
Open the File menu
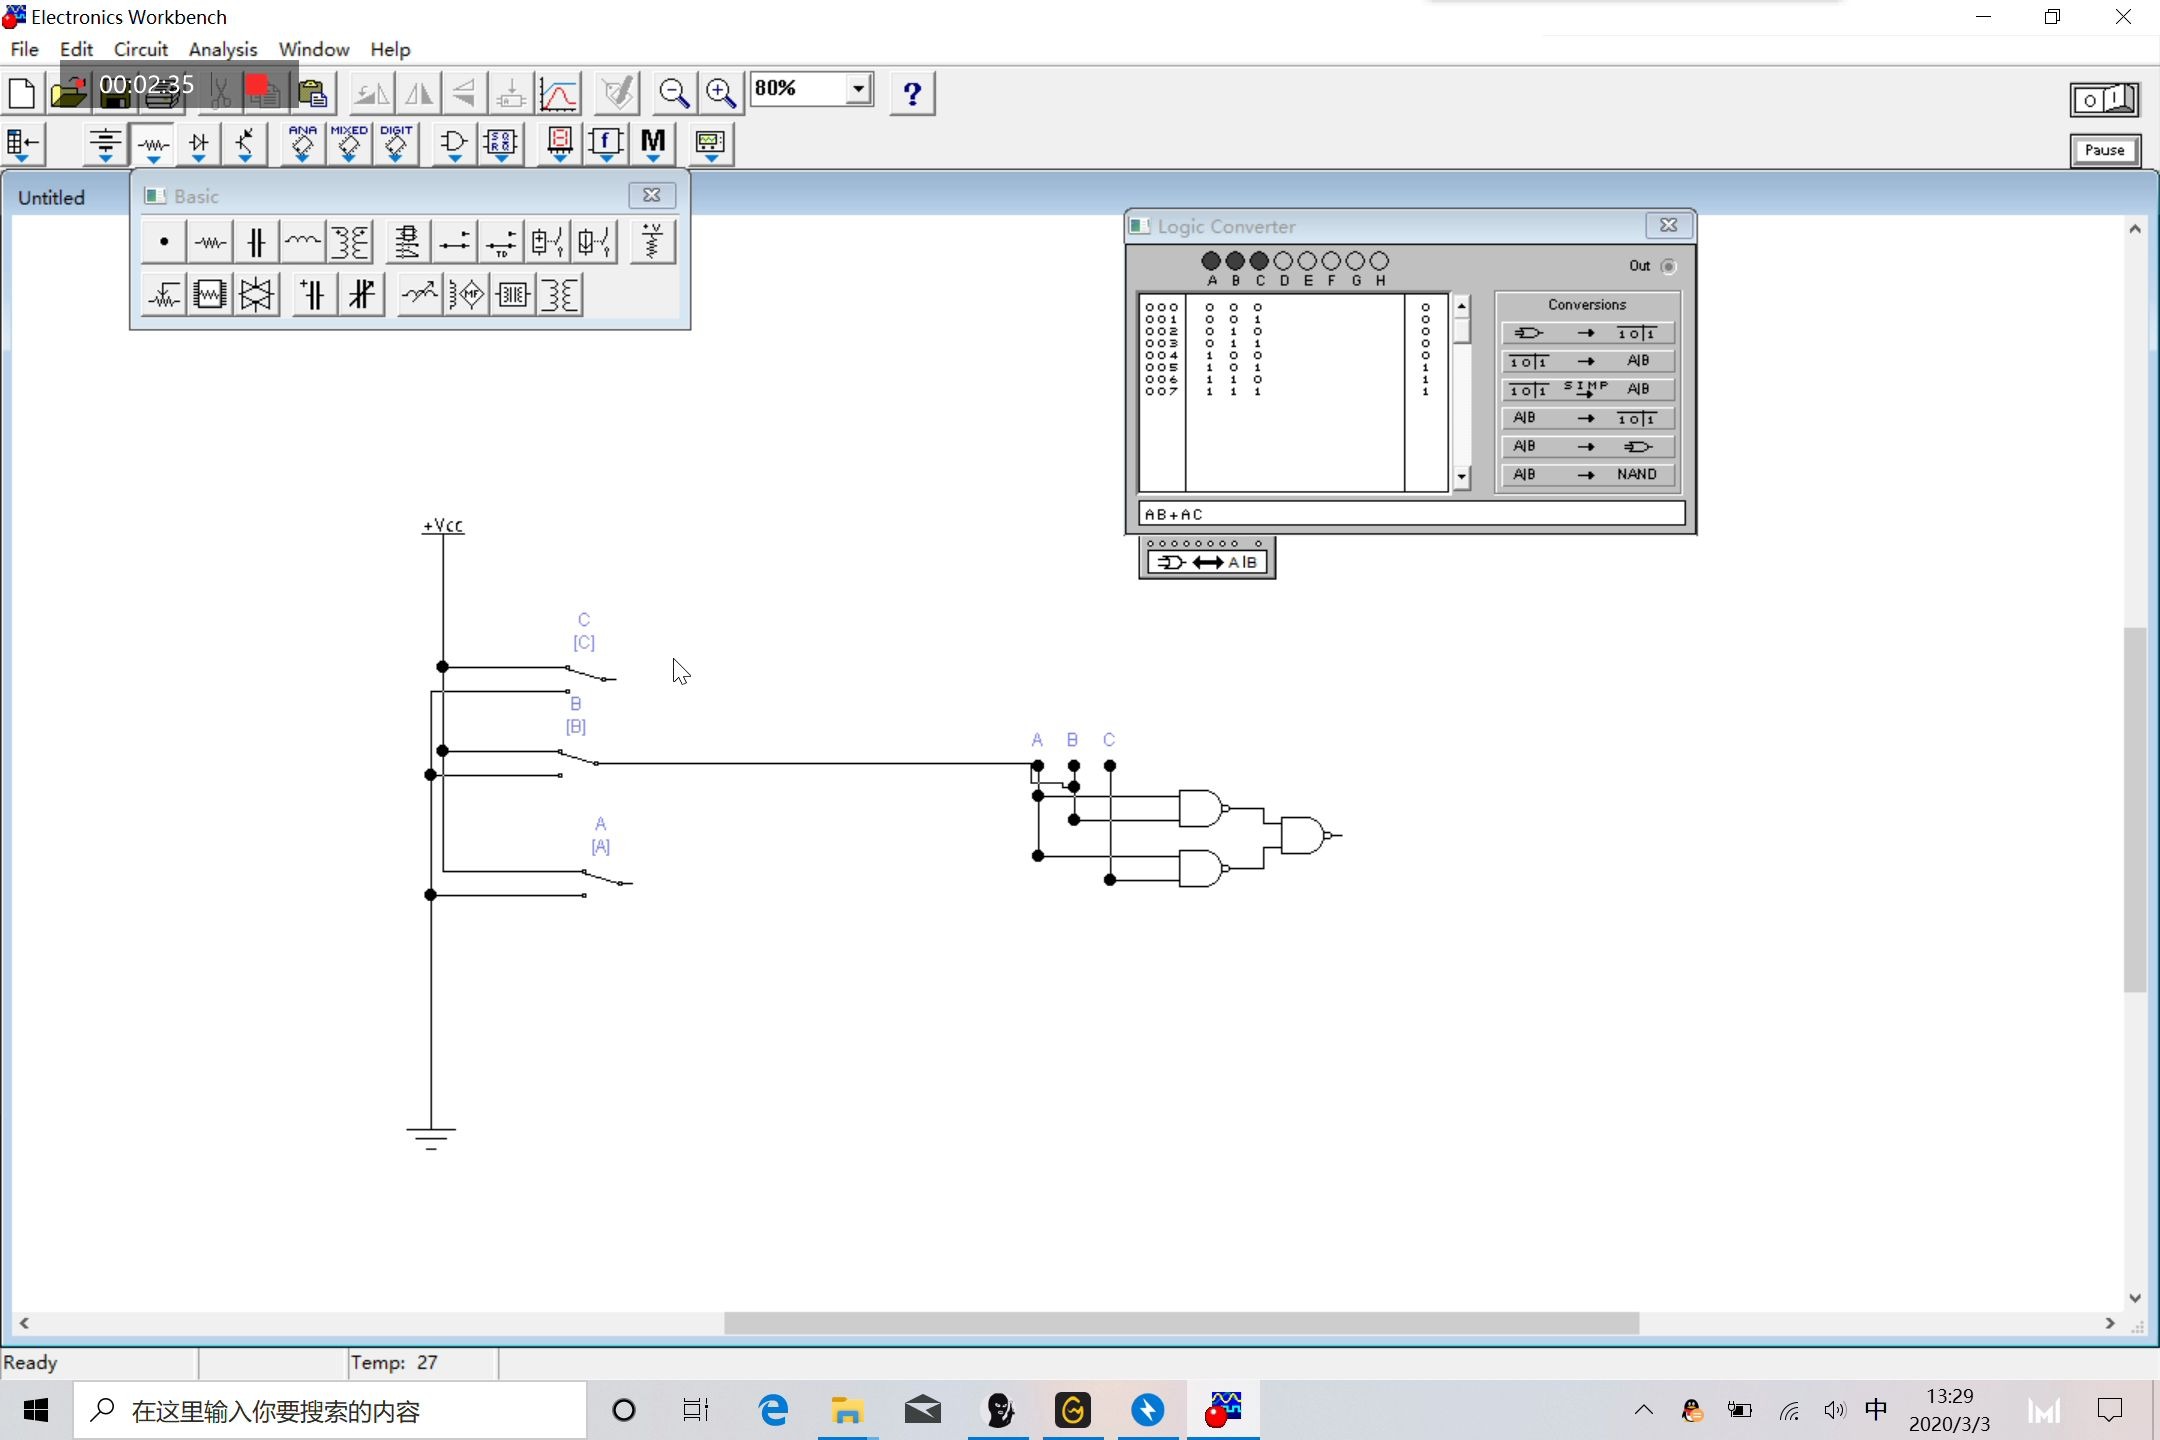click(x=24, y=49)
